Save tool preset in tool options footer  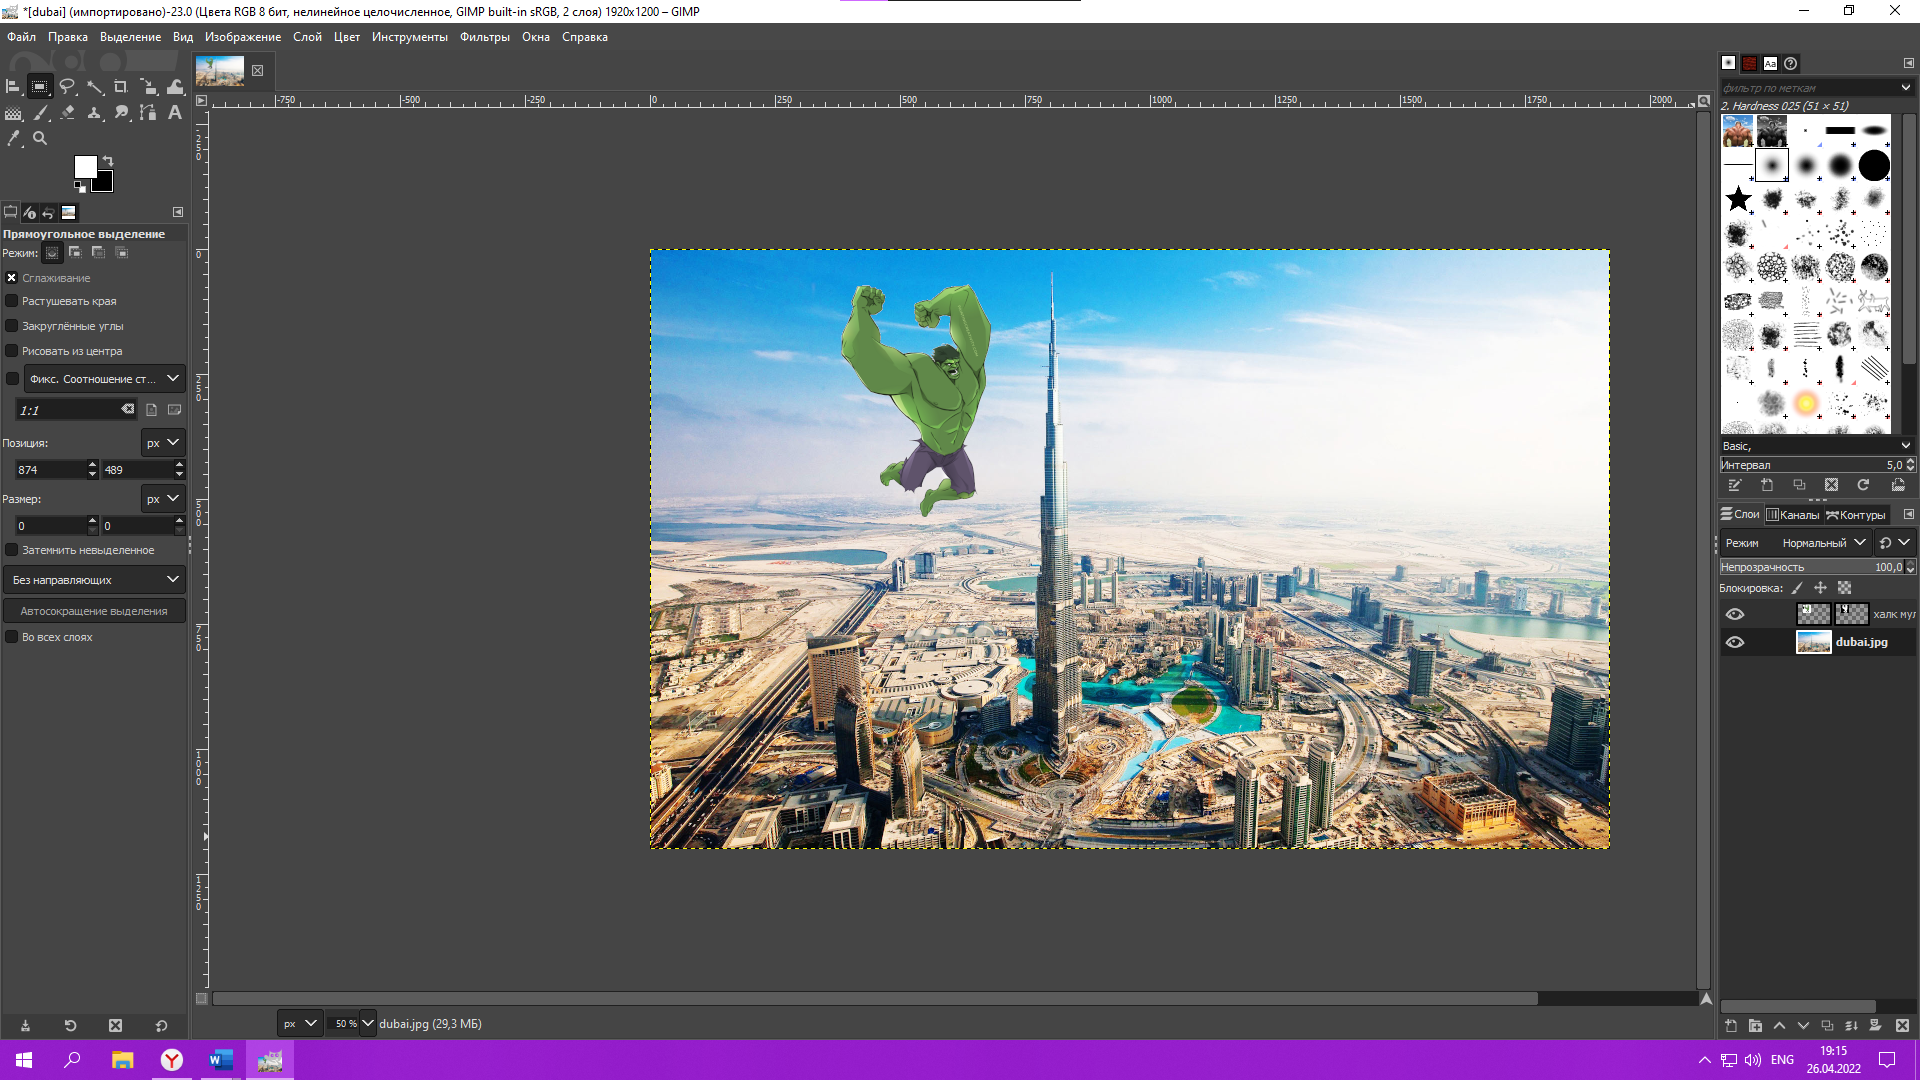click(25, 1026)
